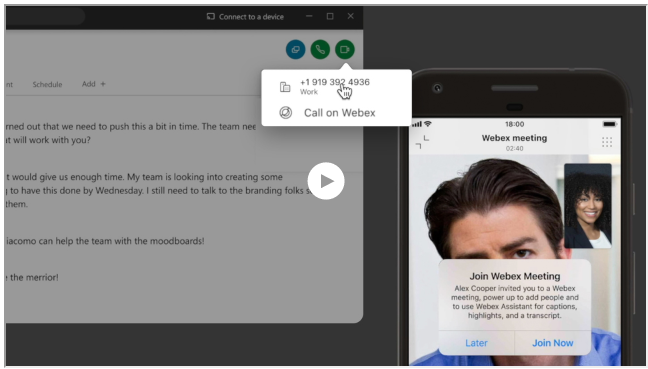Tap the woman's self-view video thumbnail
This screenshot has height=369, width=648.
[x=588, y=206]
